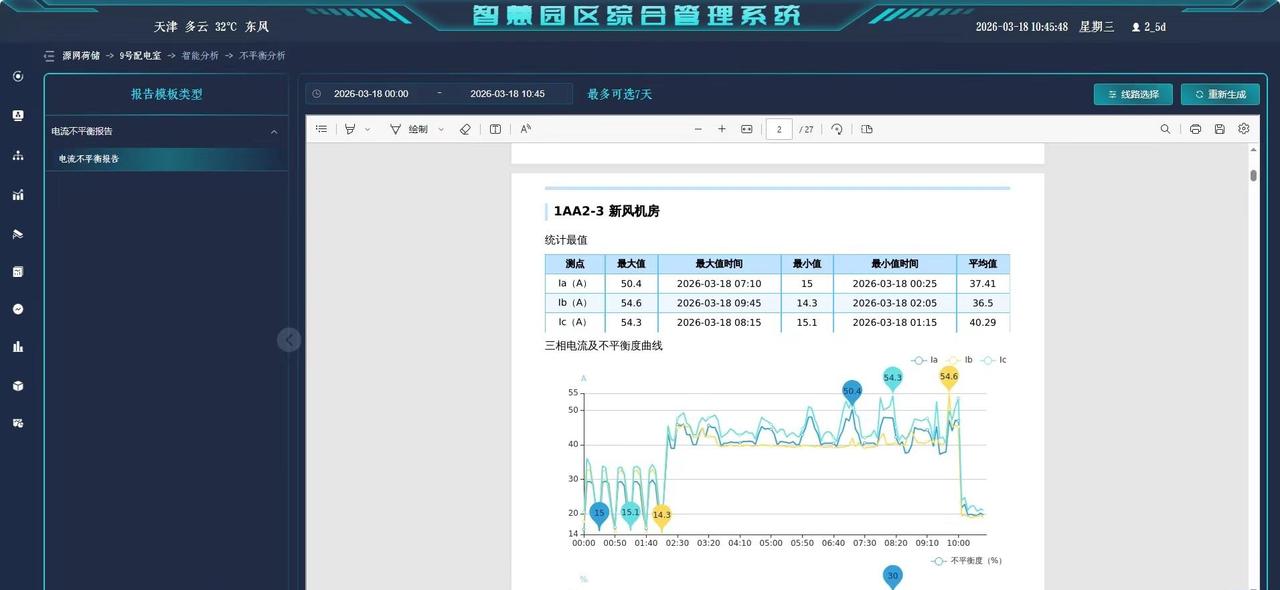Toggle the menu collapse icon beside breadcrumb
1280x590 pixels.
pos(49,56)
